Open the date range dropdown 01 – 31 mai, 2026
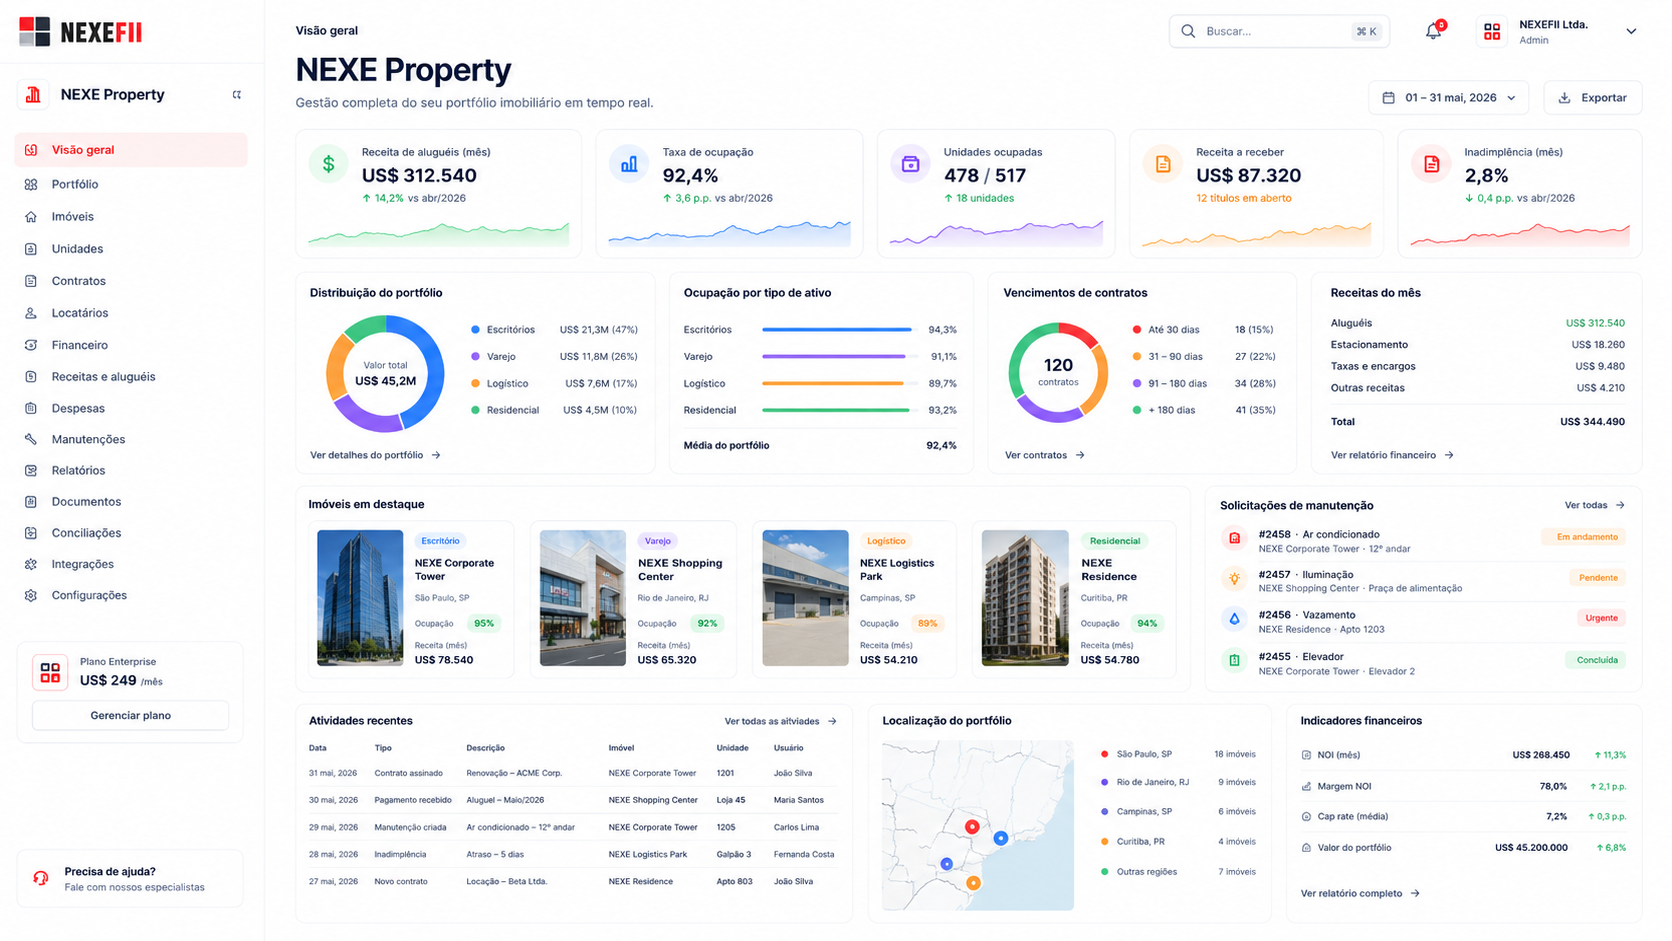 (x=1449, y=98)
